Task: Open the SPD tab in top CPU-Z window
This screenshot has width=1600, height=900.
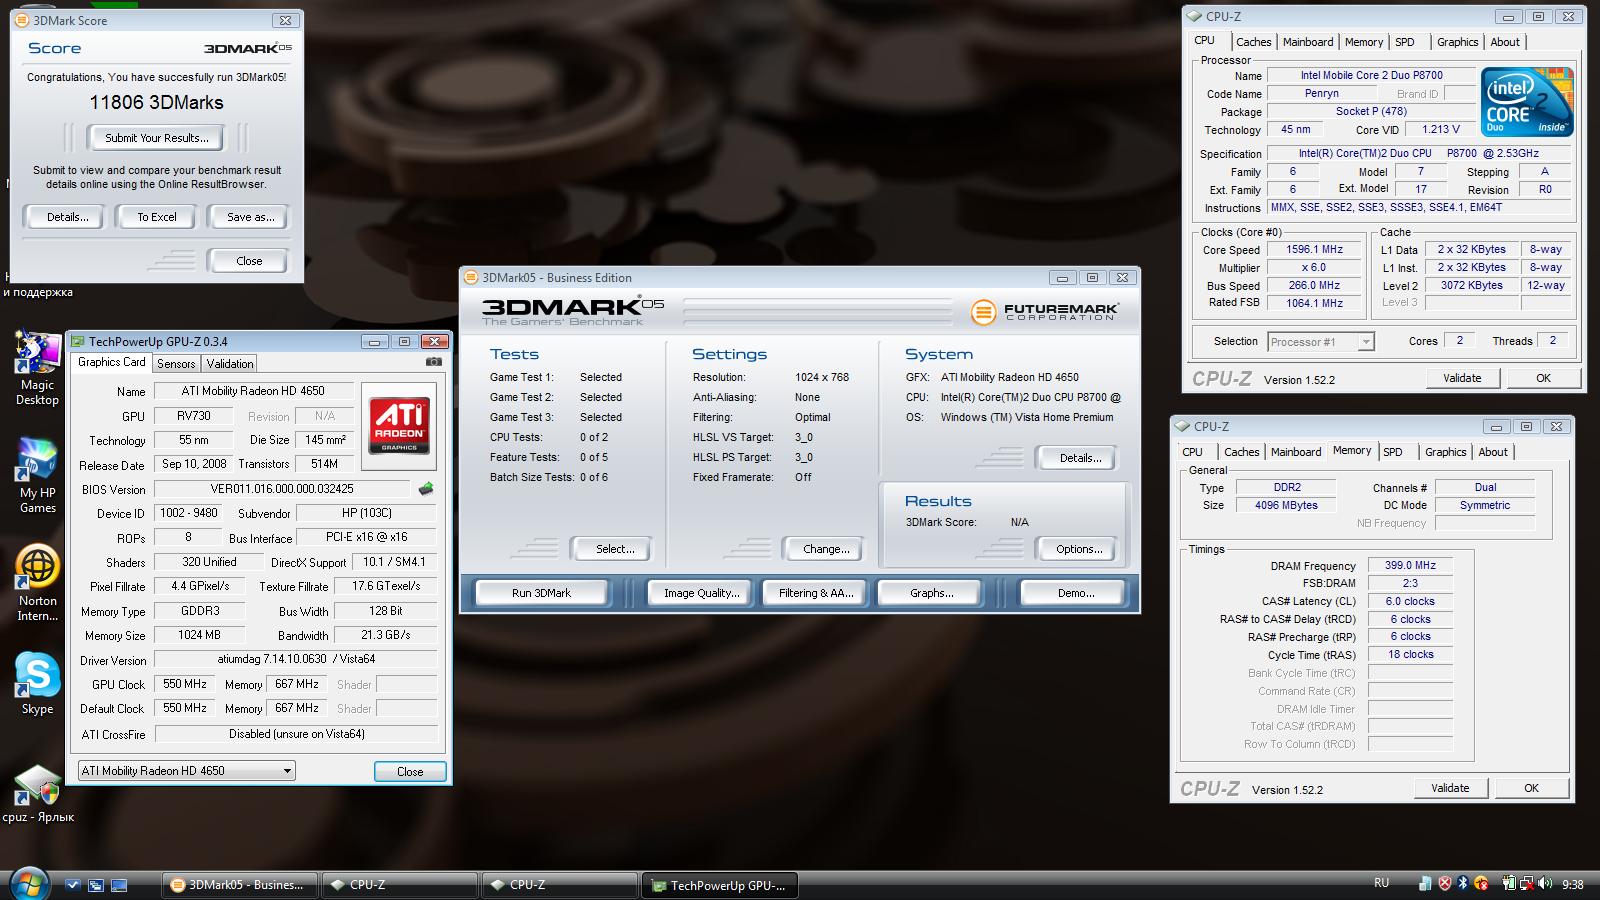Action: [x=1405, y=42]
